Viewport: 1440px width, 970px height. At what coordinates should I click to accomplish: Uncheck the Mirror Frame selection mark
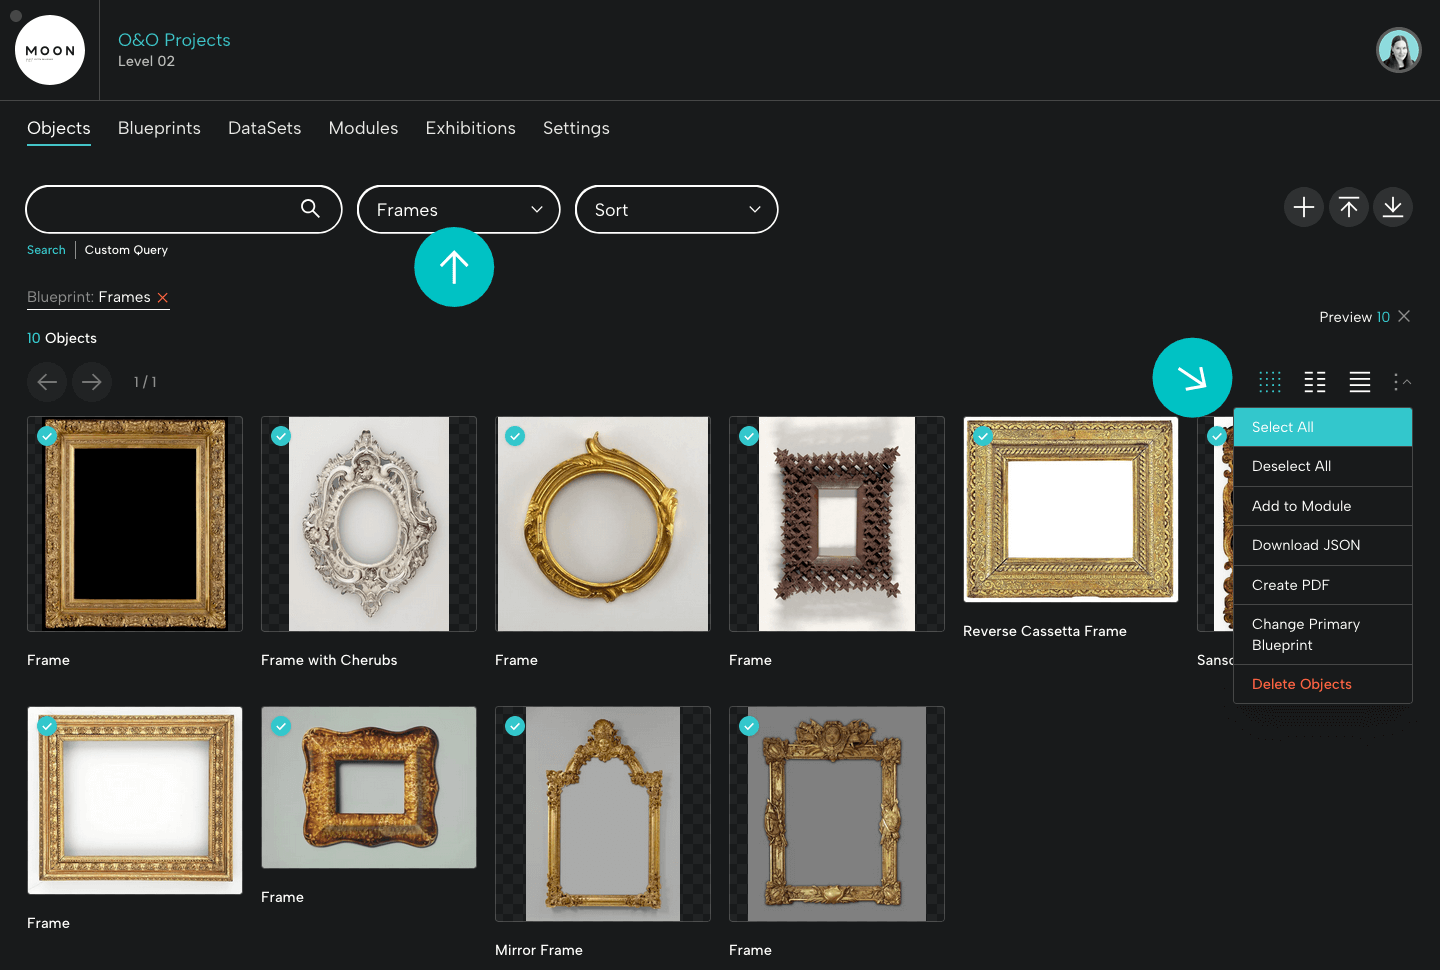(515, 726)
